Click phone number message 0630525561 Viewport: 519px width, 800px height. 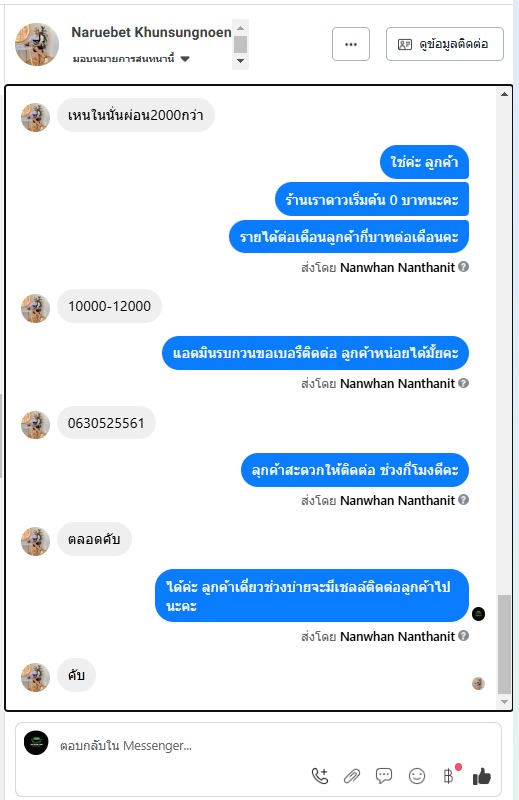click(106, 423)
